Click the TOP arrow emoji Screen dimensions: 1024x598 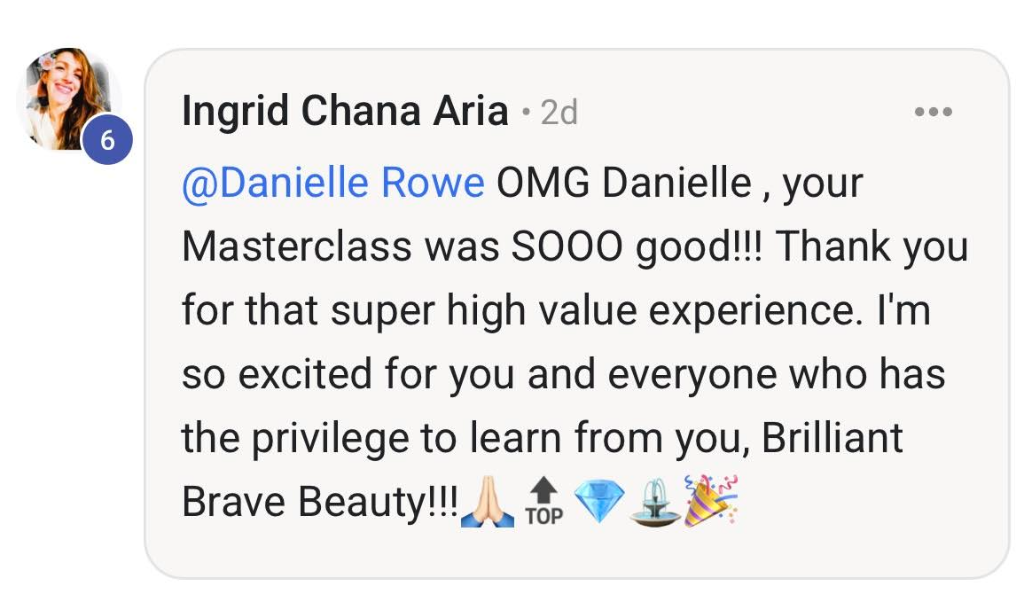(544, 502)
